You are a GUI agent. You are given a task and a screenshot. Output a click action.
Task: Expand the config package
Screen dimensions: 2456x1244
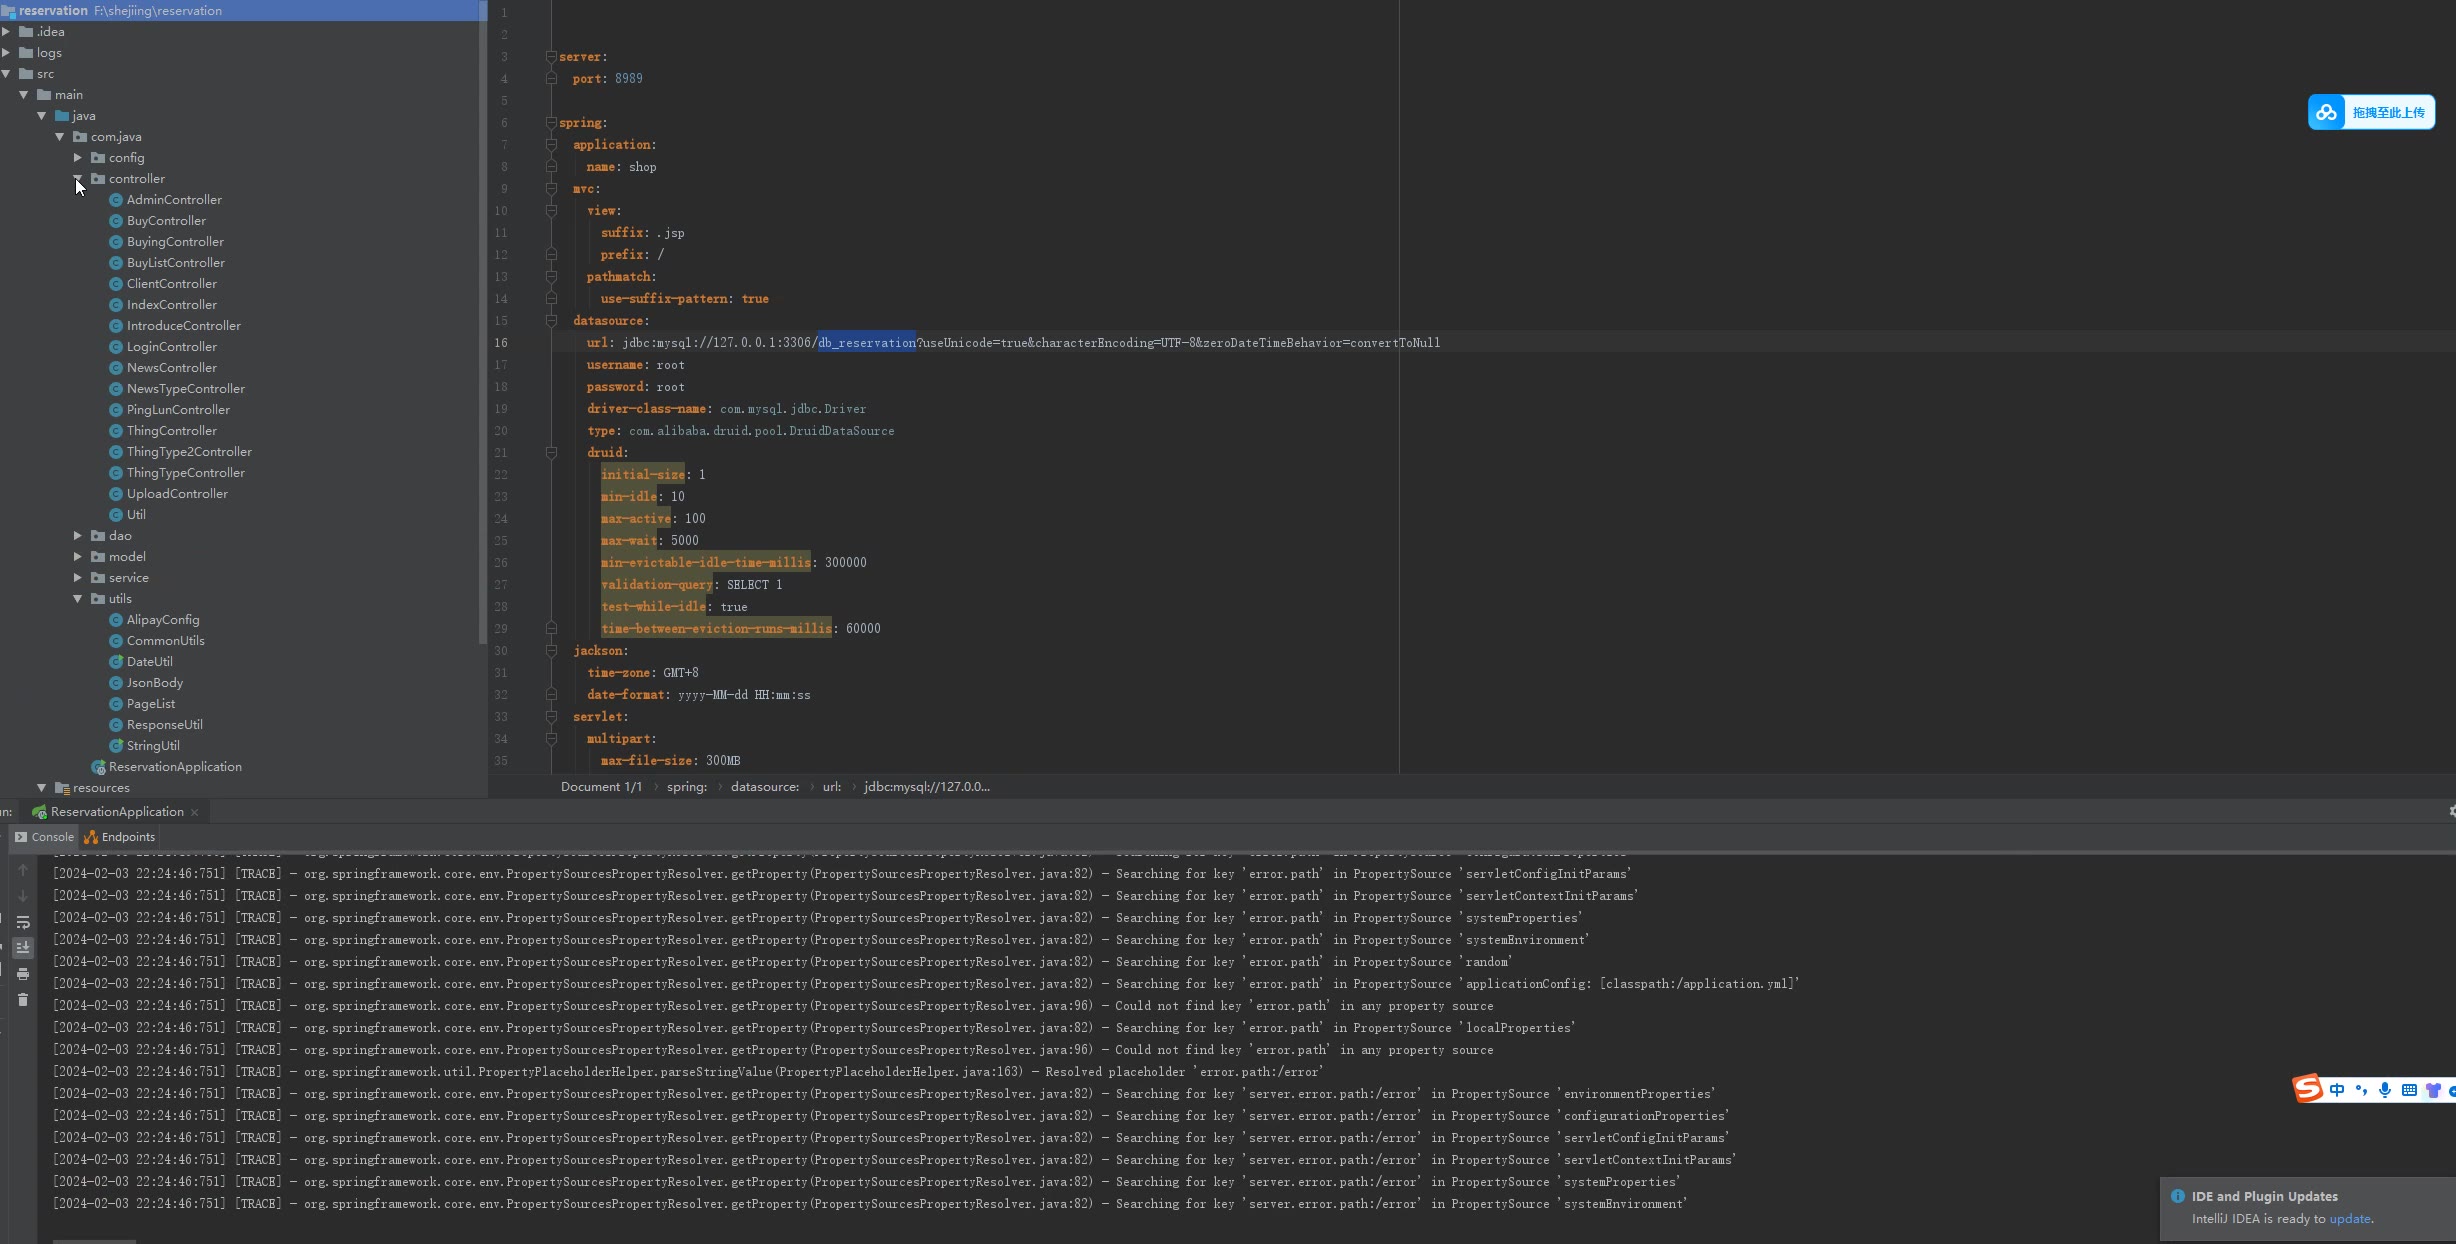click(x=77, y=157)
